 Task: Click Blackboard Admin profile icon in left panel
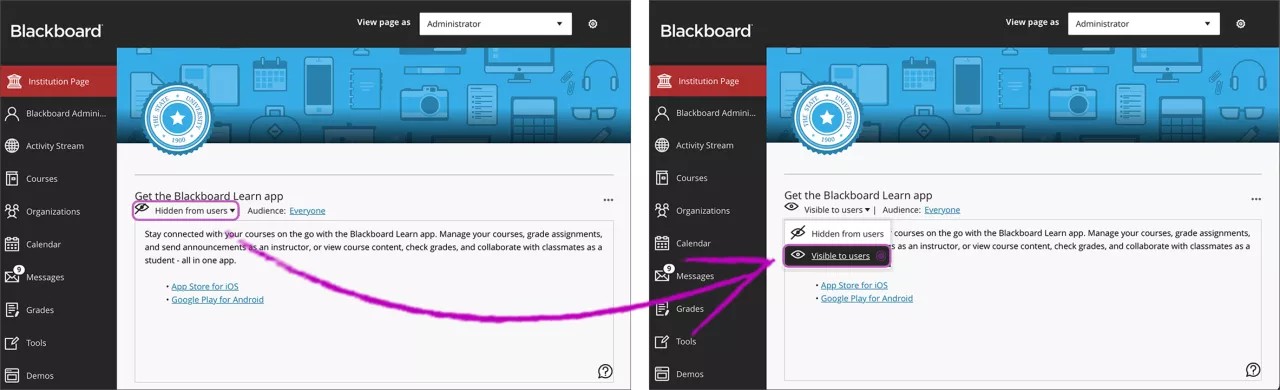(12, 113)
